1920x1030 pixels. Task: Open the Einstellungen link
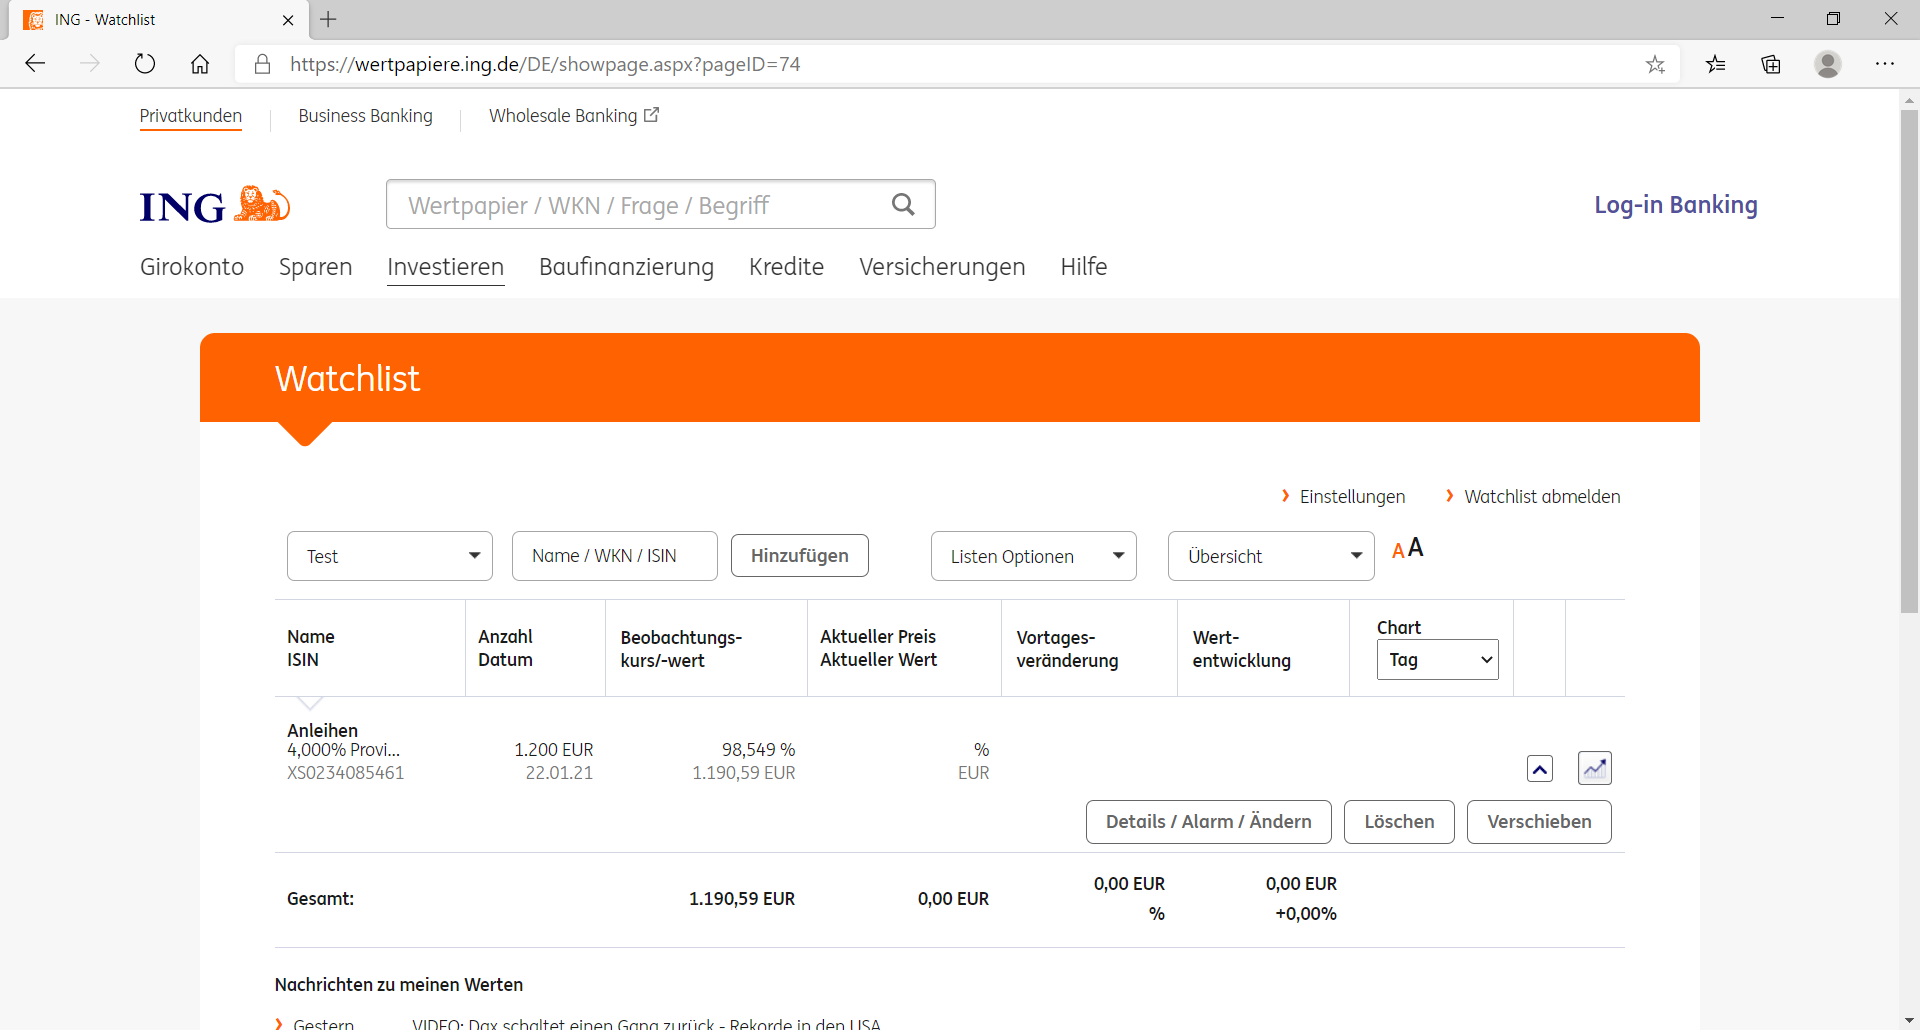[x=1351, y=497]
